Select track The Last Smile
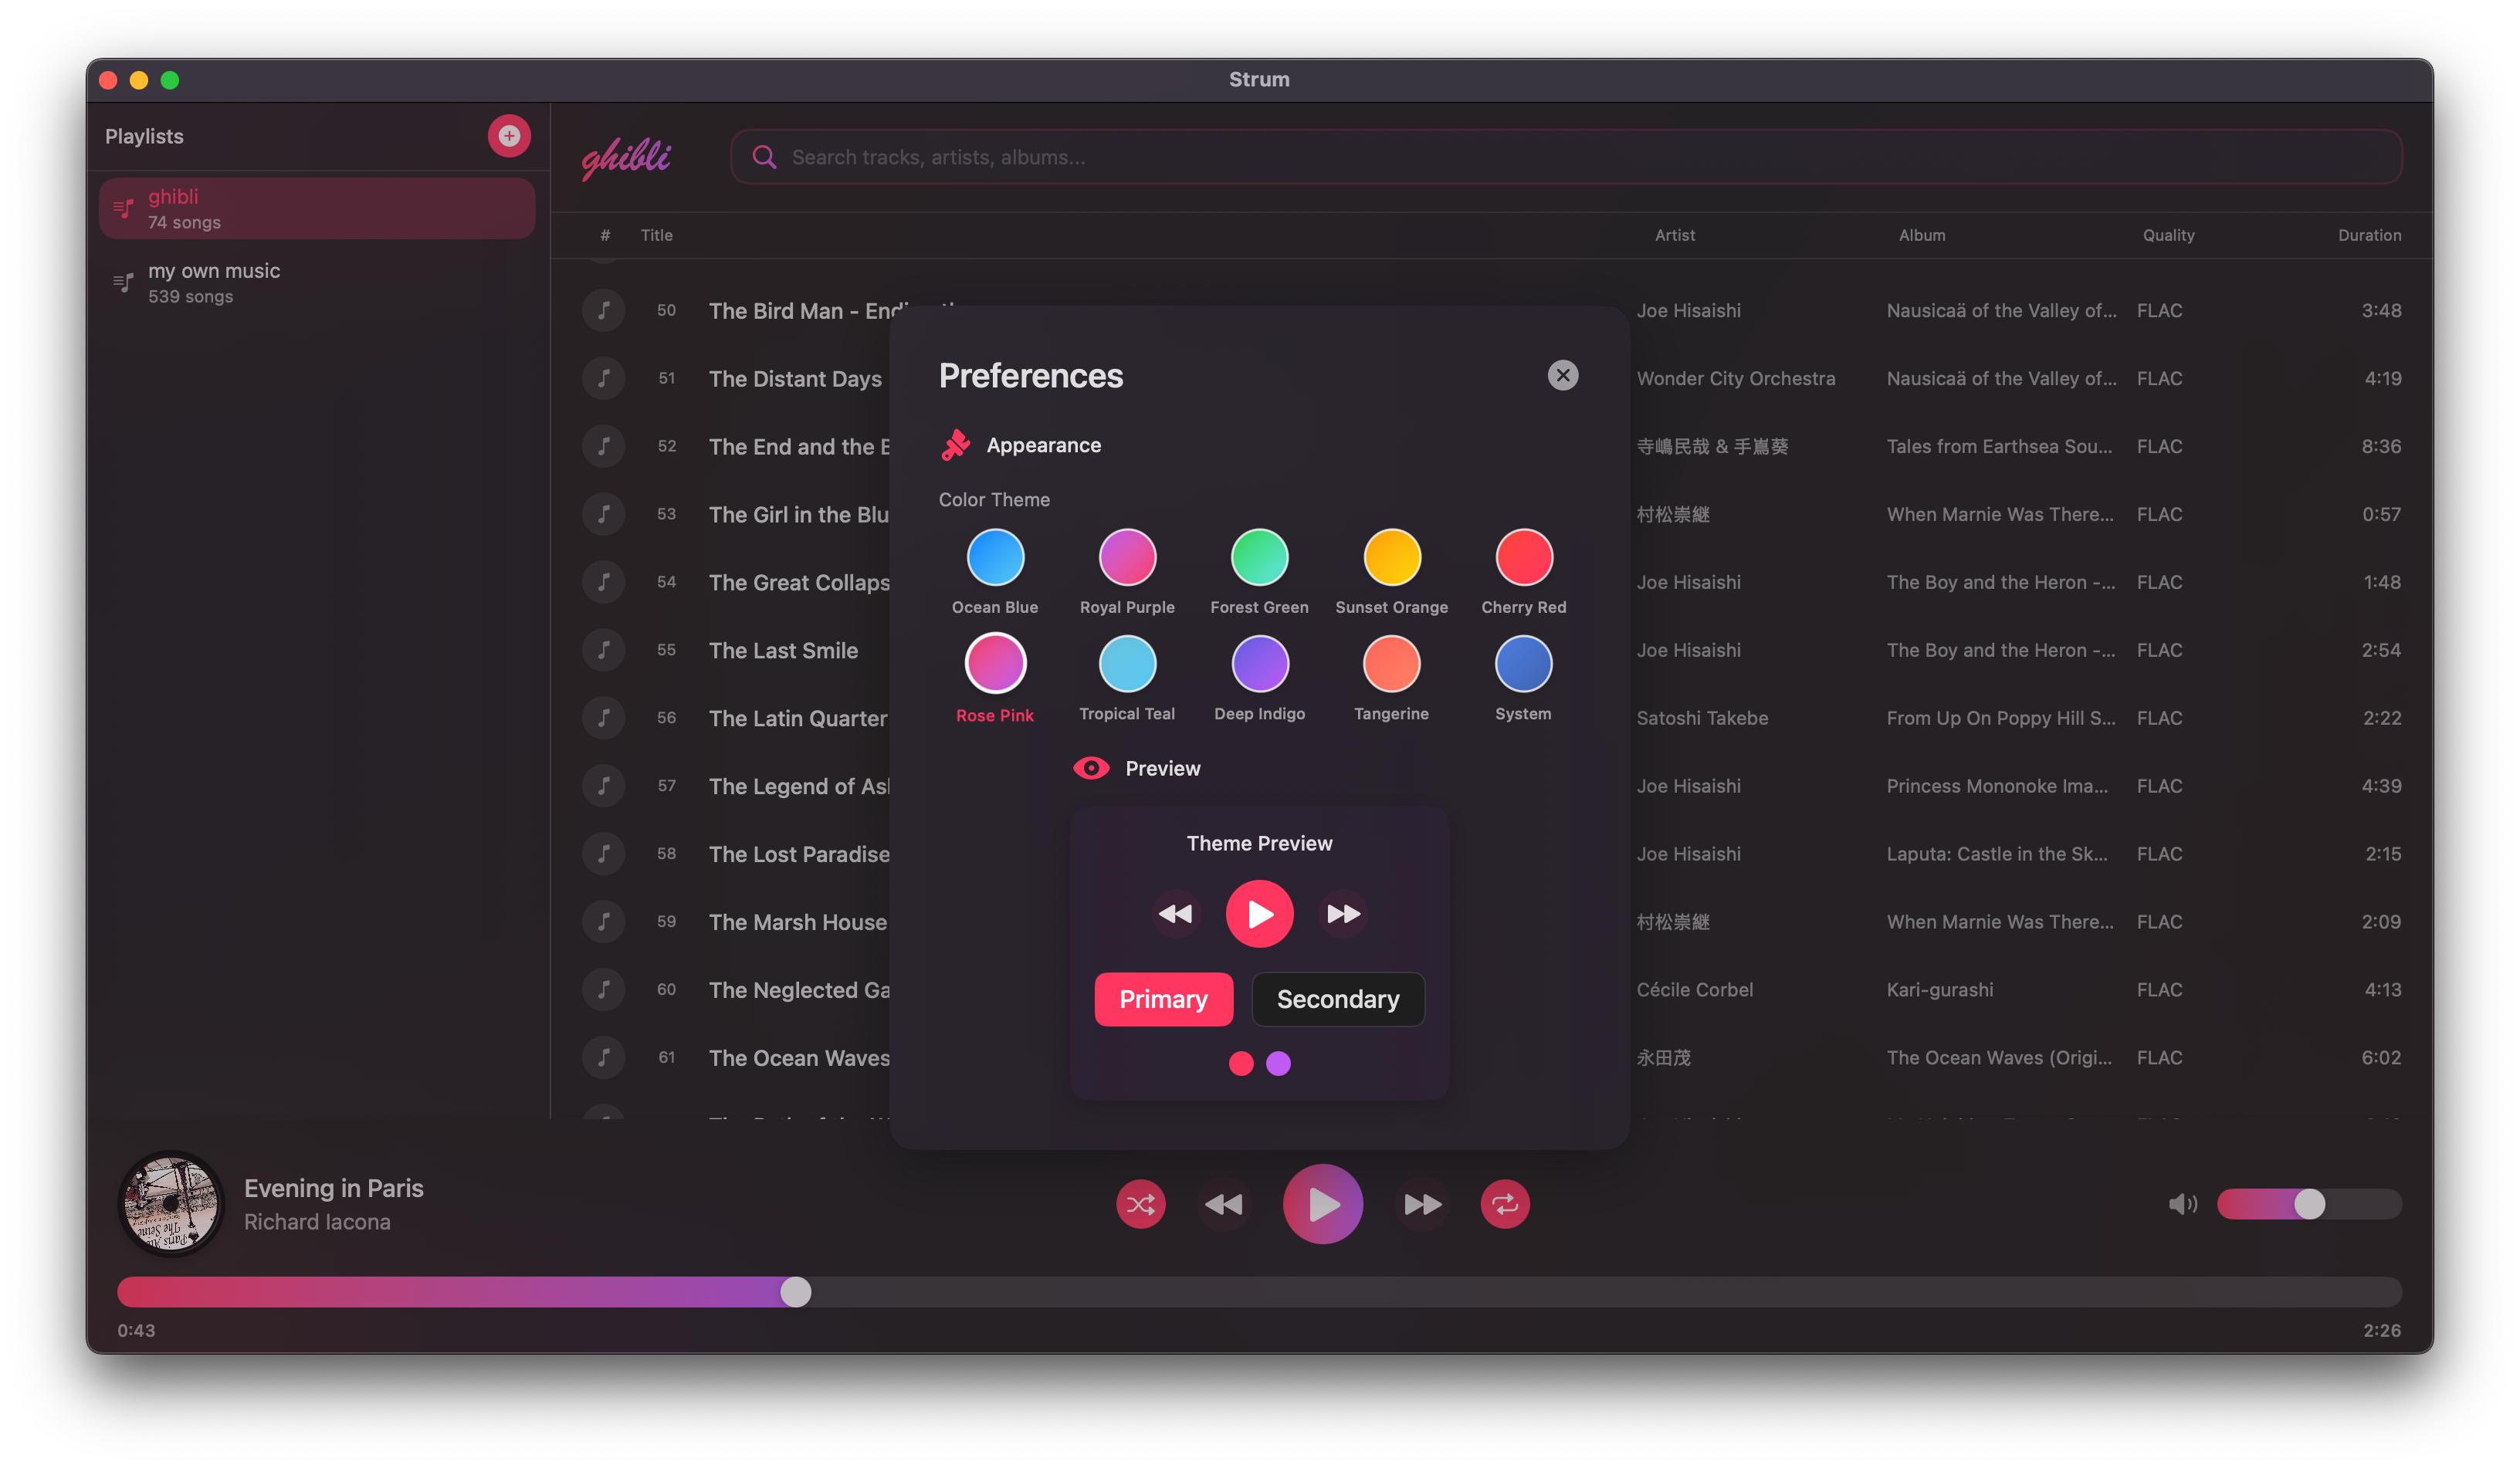This screenshot has width=2520, height=1468. 783,650
